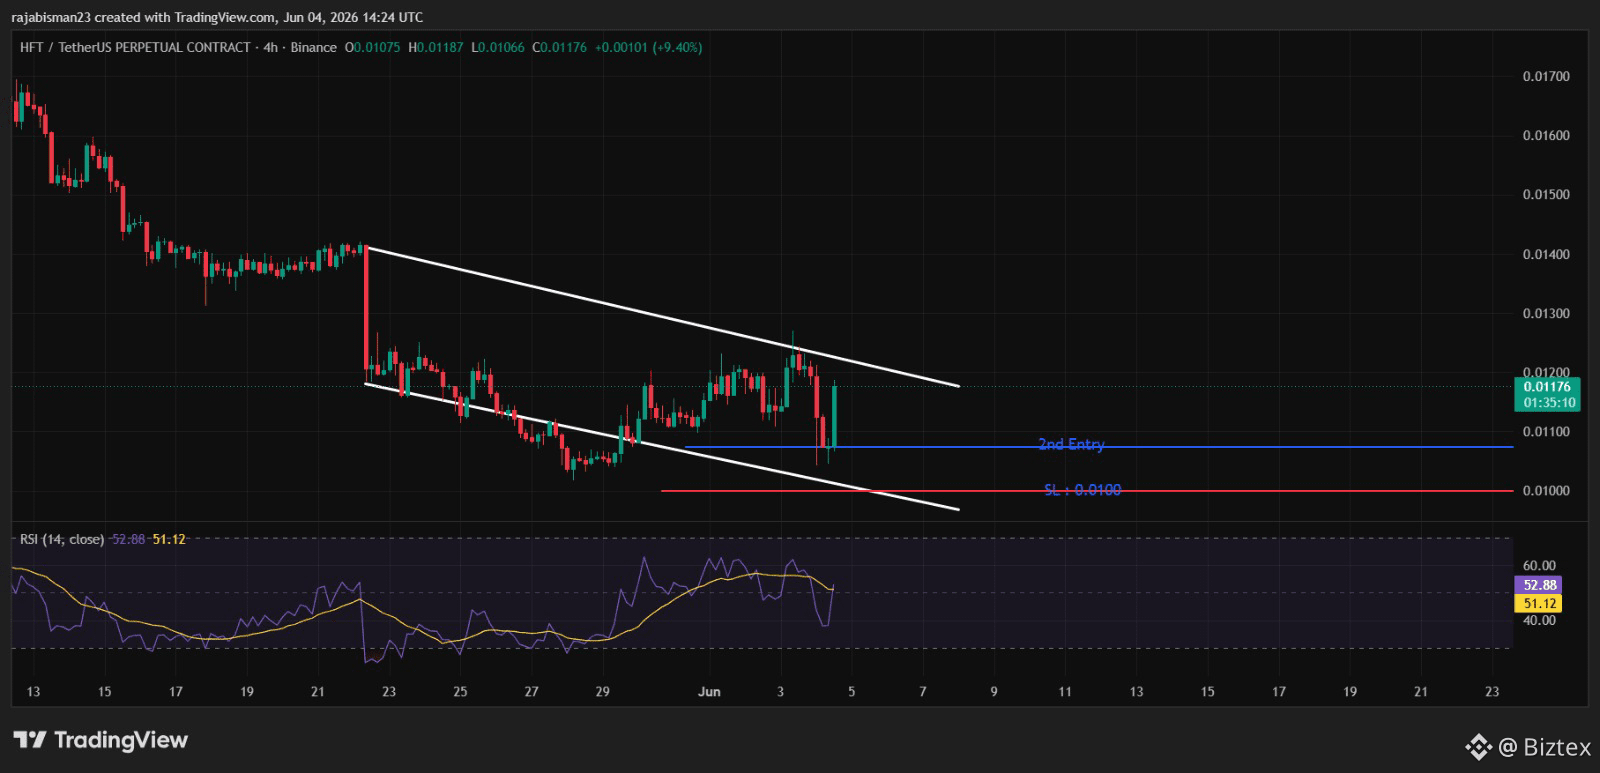Click the current price tag 0.01176
Image resolution: width=1600 pixels, height=773 pixels.
(1546, 387)
